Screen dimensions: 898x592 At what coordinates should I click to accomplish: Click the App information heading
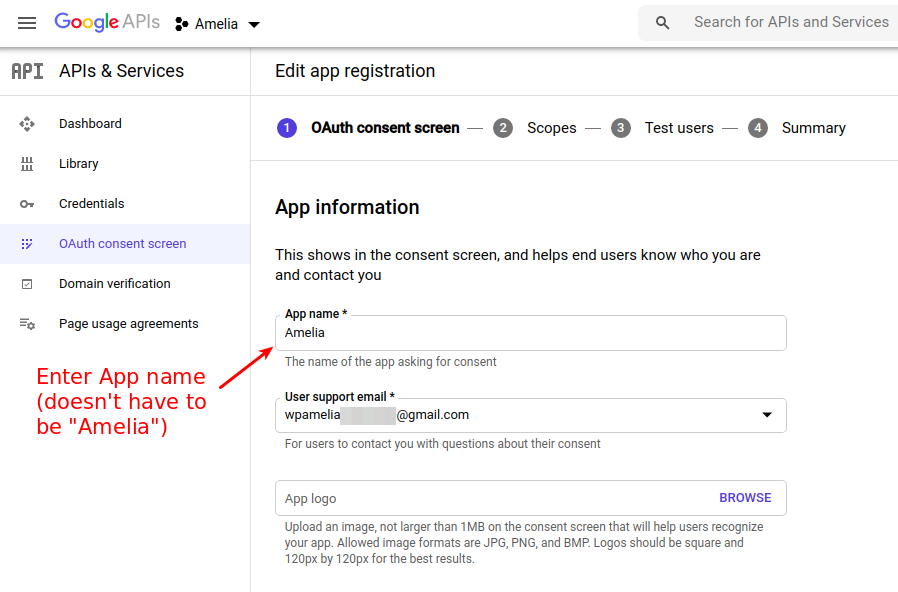pos(347,207)
